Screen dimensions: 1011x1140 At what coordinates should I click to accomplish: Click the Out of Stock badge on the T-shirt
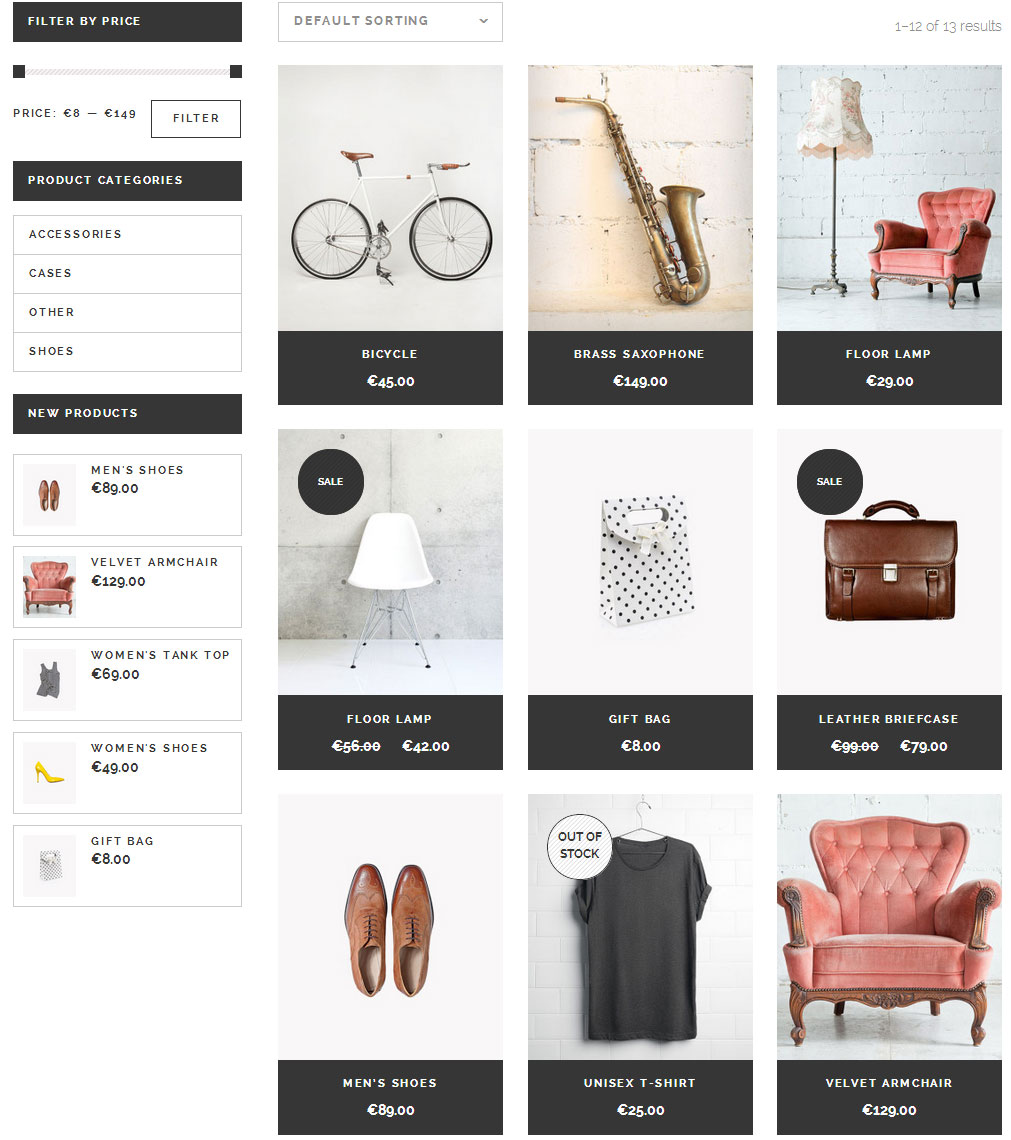pos(579,846)
